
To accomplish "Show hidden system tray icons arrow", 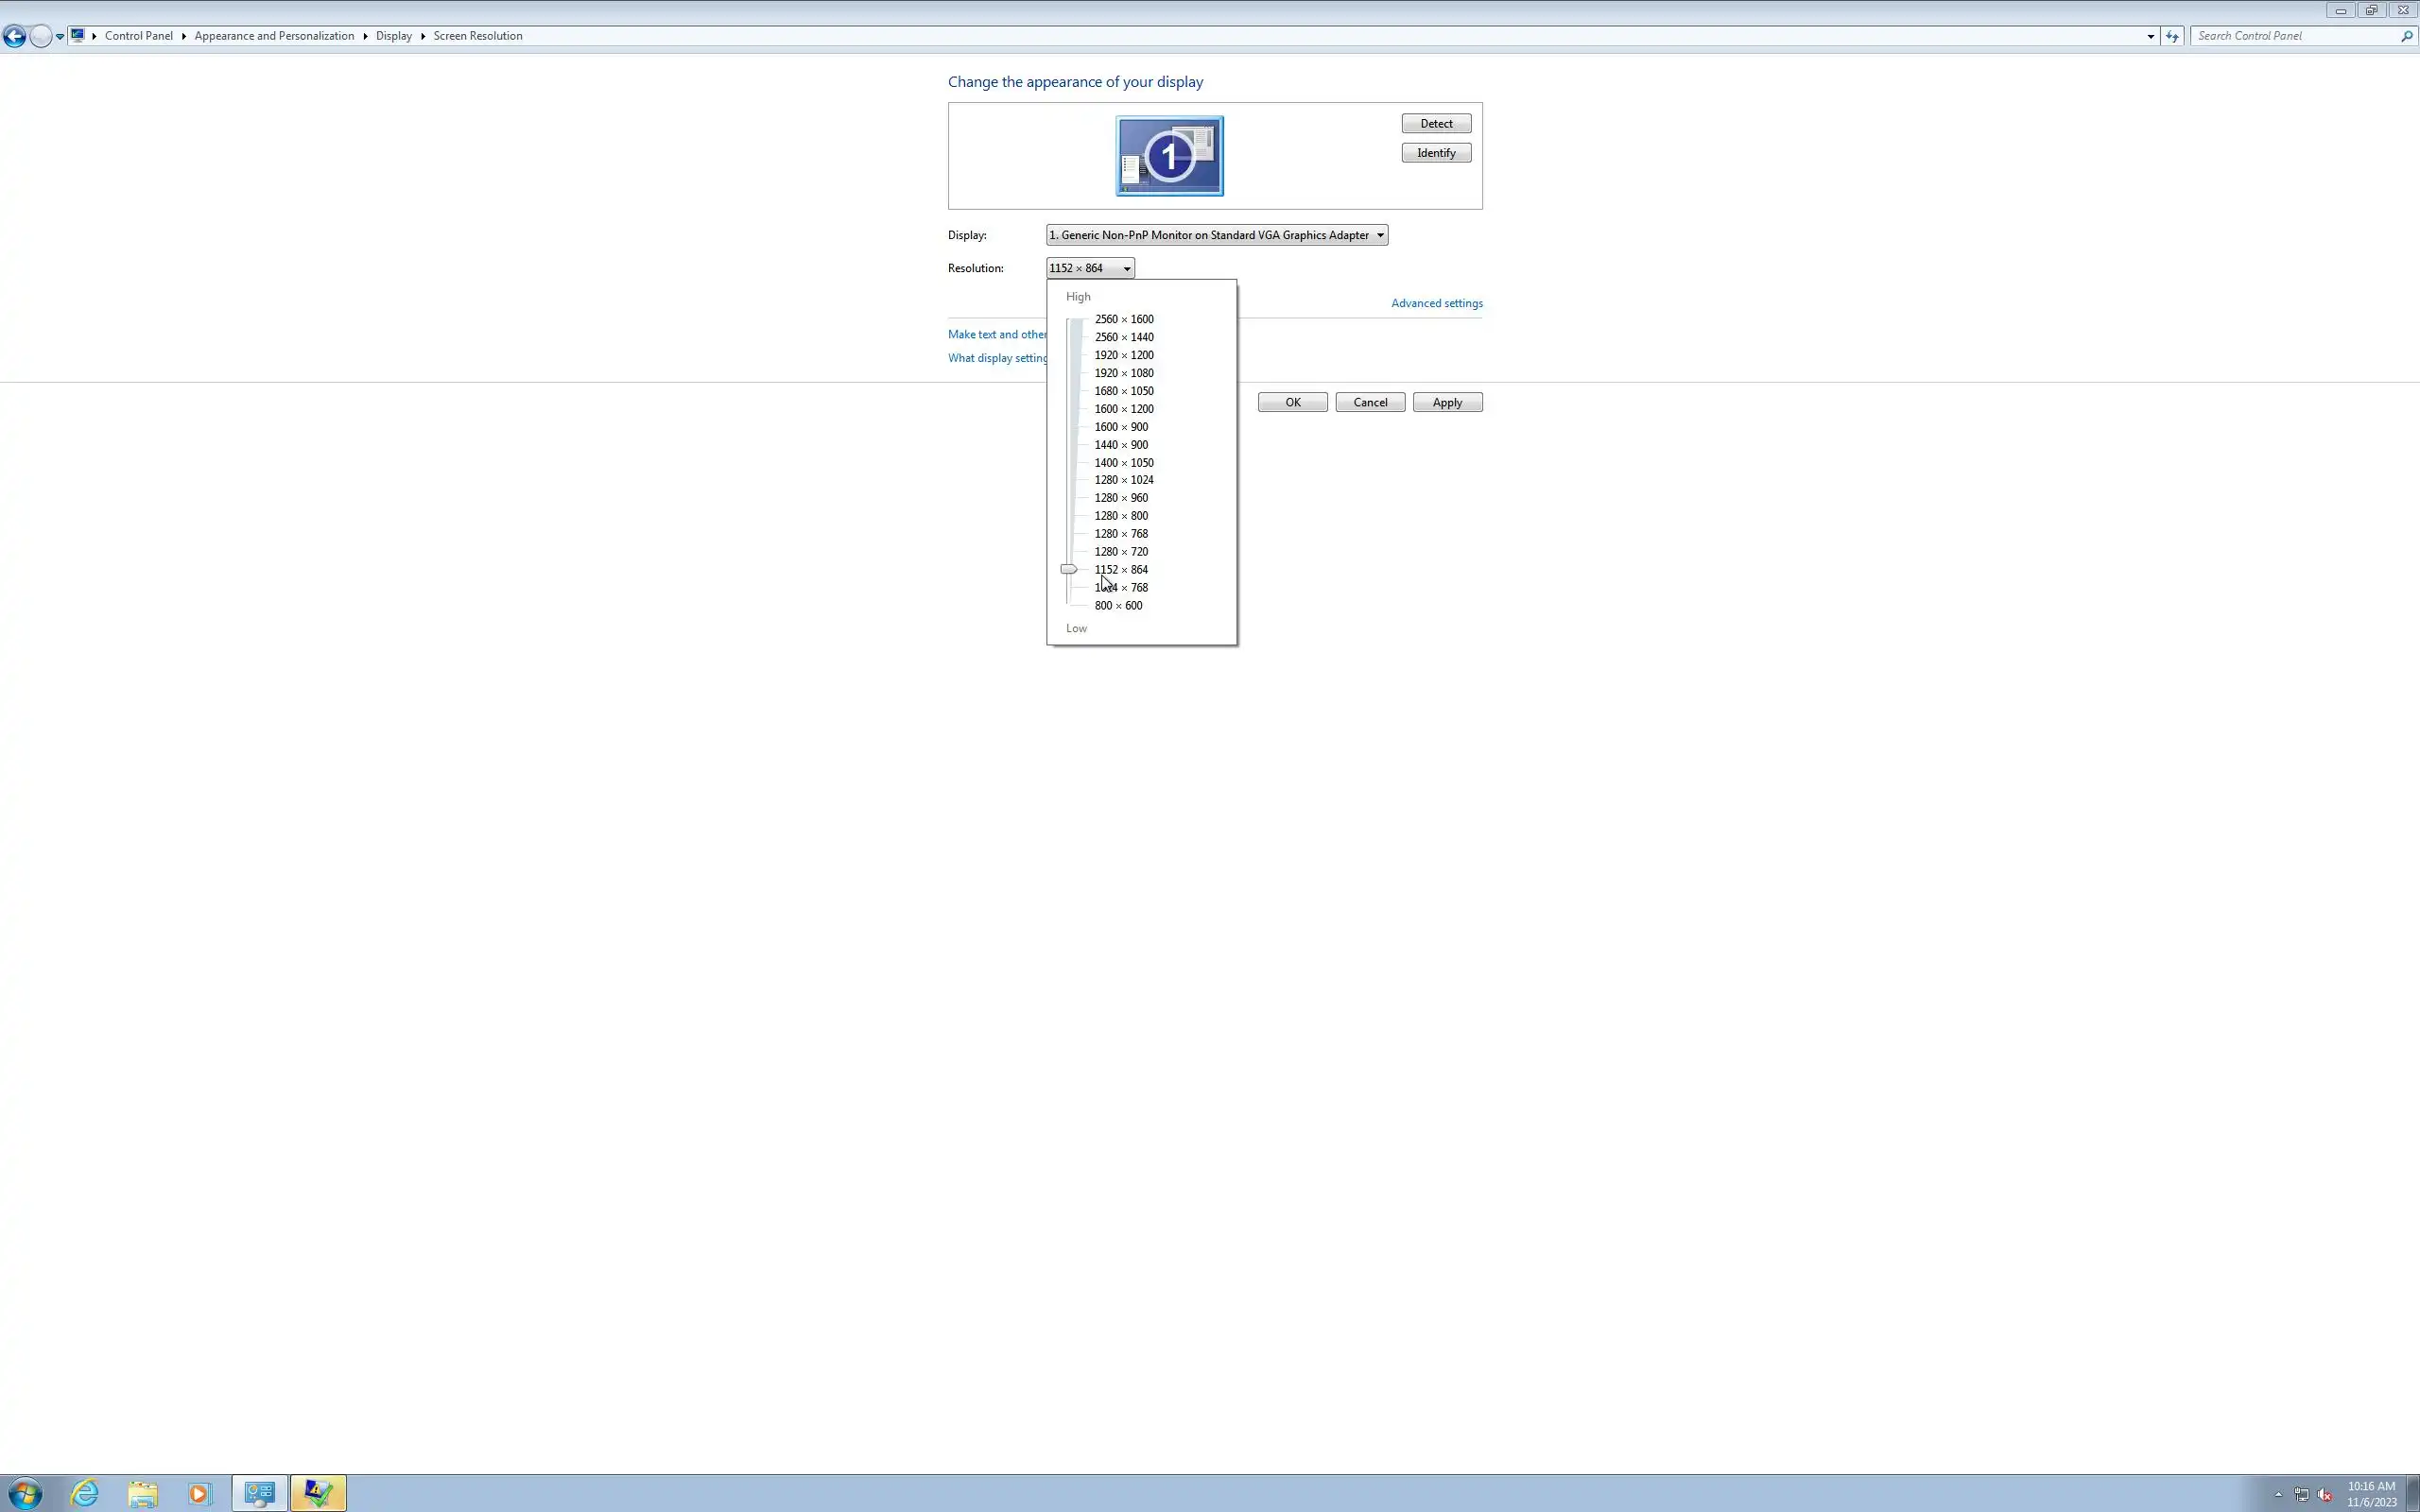I will [x=2278, y=1495].
